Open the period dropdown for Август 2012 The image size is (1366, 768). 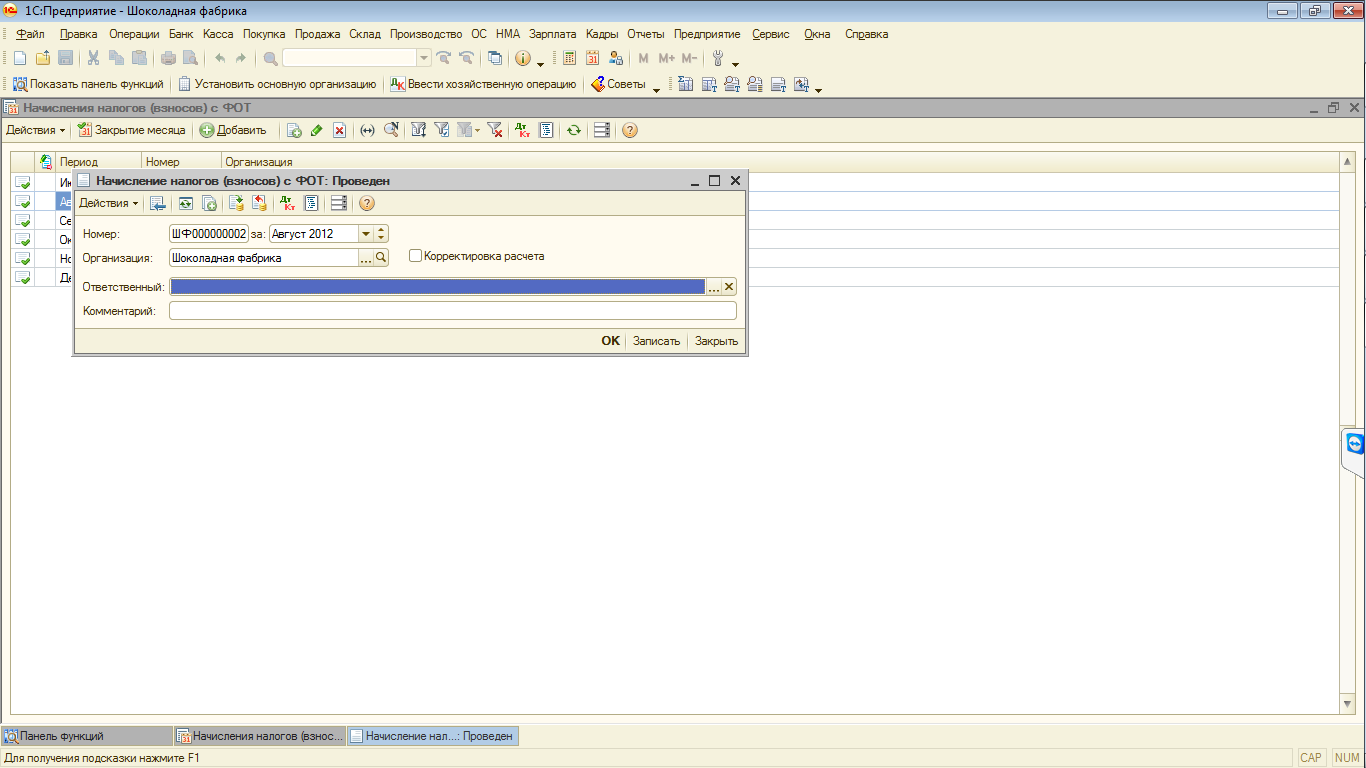(x=366, y=233)
